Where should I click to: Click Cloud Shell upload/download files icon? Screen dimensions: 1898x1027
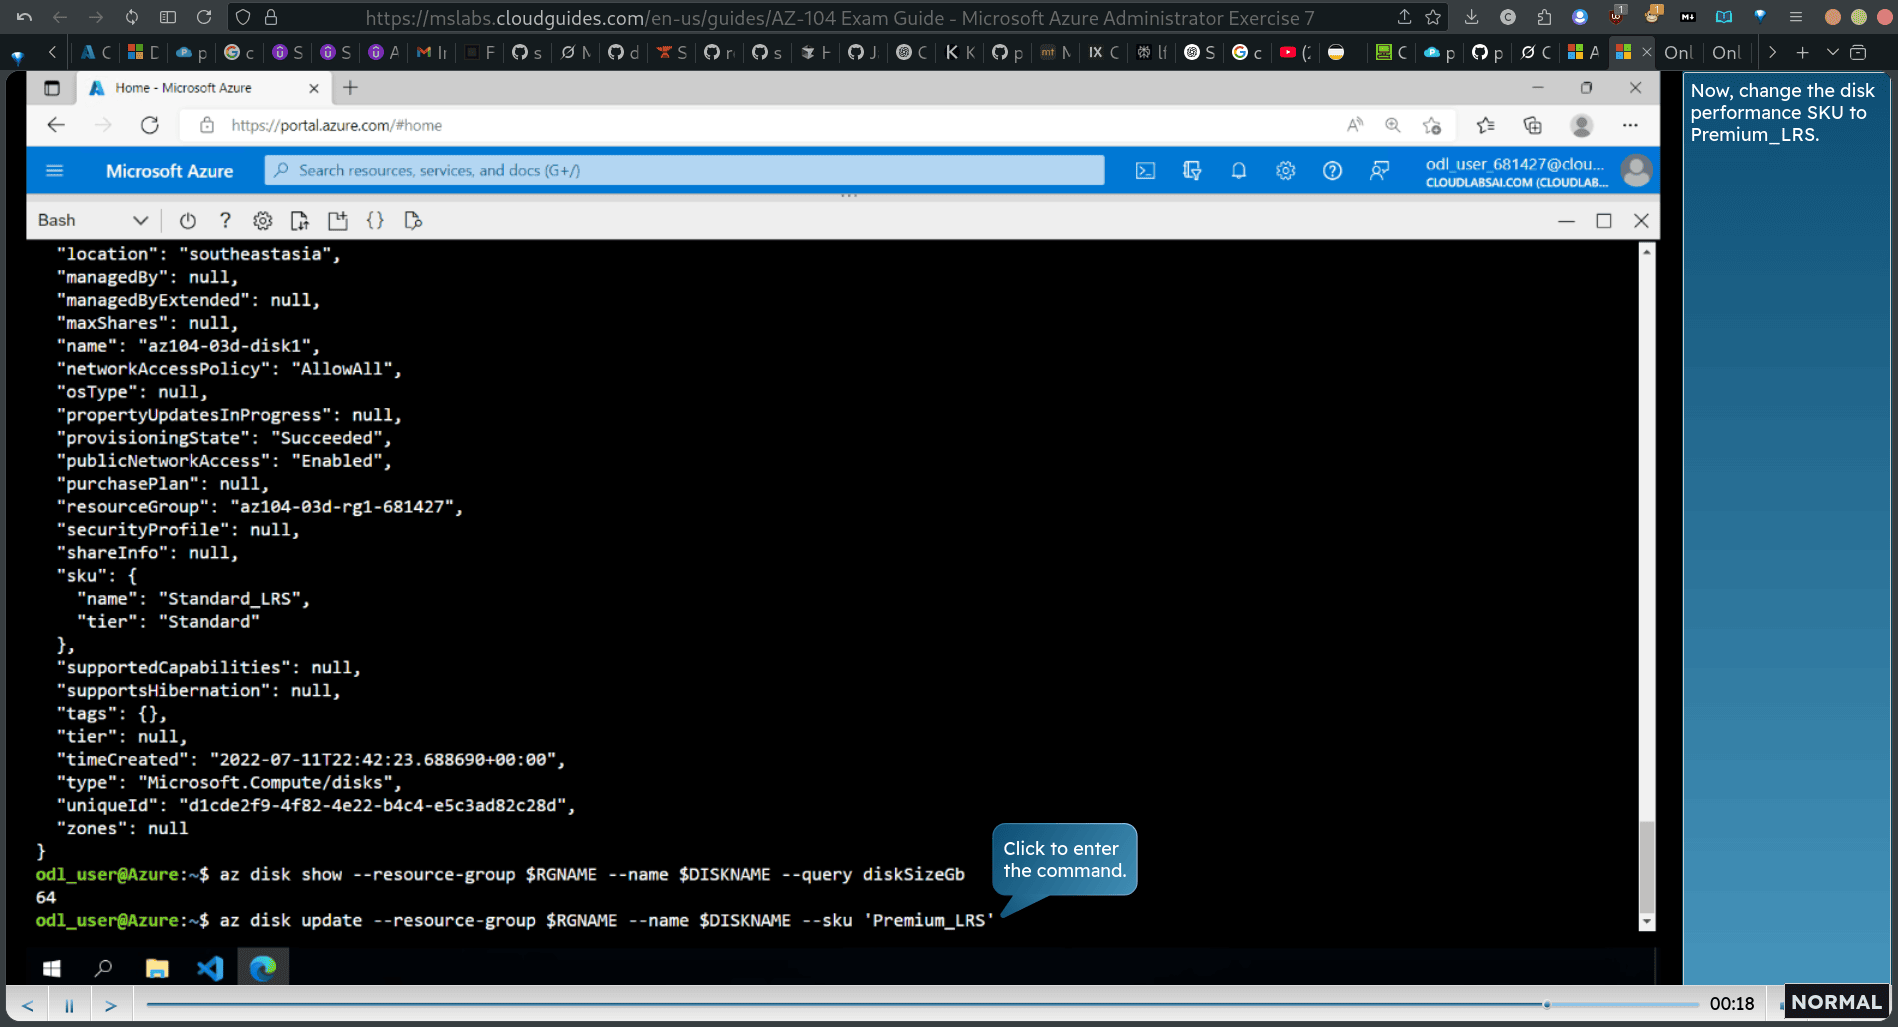pyautogui.click(x=299, y=220)
